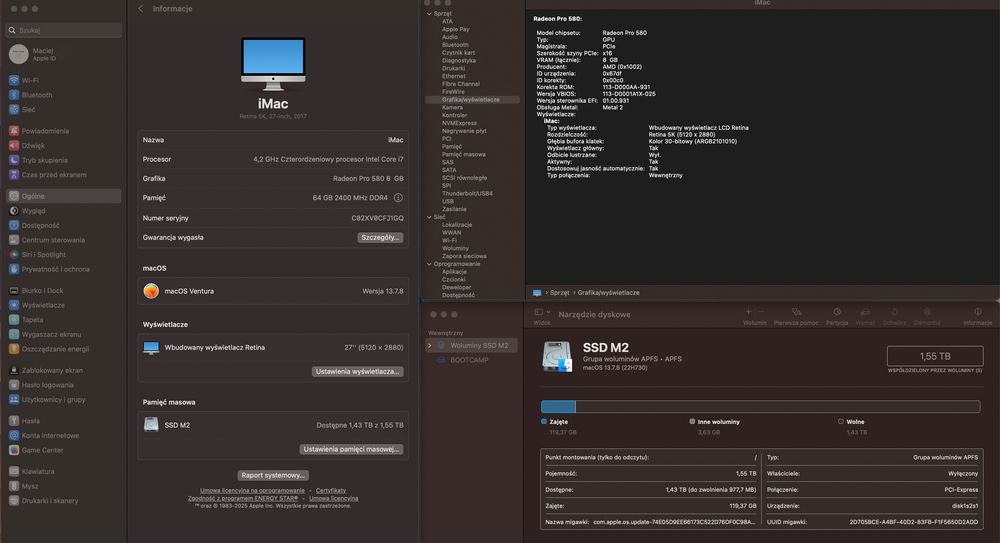Open Zgodność z programem ENERGY STAR link
The width and height of the screenshot is (1000, 543).
(x=243, y=498)
